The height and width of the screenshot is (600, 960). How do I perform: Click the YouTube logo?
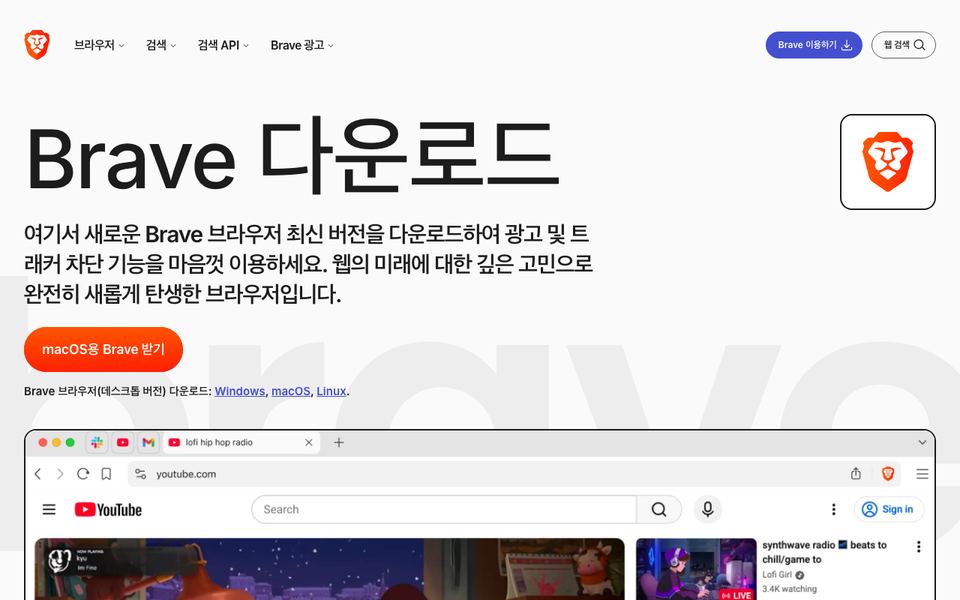tap(108, 509)
